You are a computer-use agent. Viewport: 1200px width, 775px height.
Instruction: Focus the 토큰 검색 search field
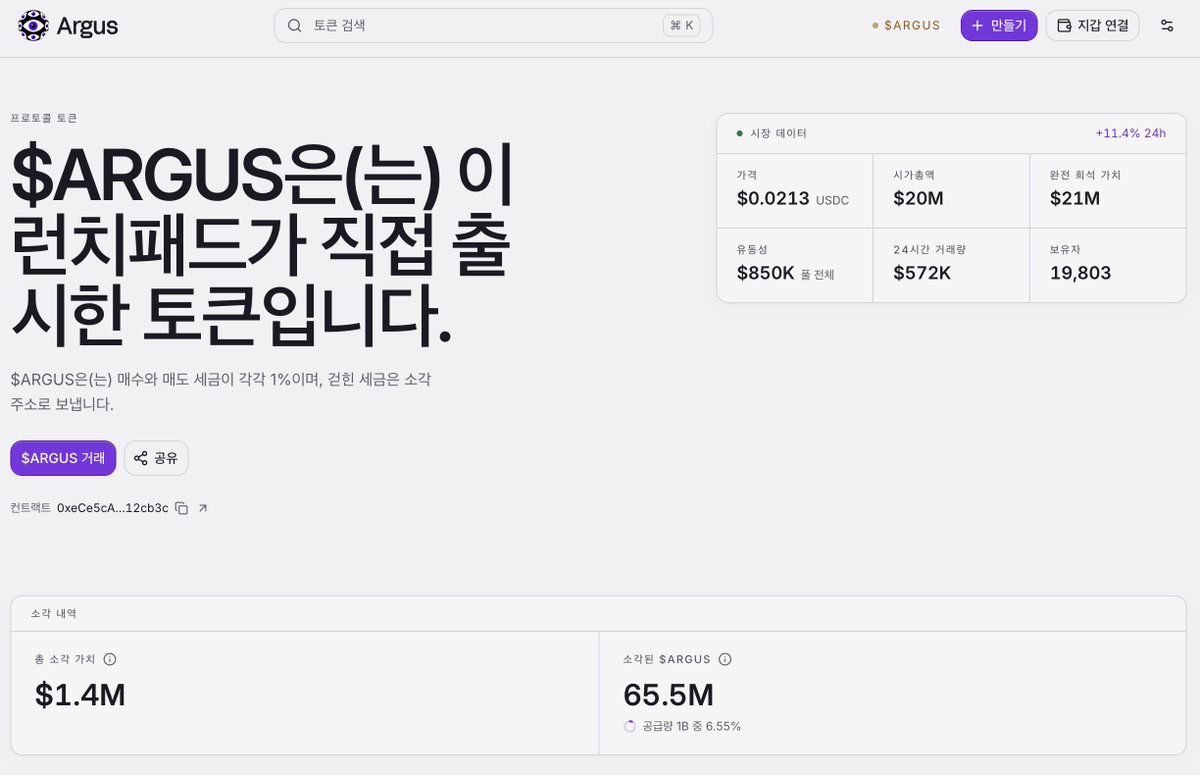(493, 26)
